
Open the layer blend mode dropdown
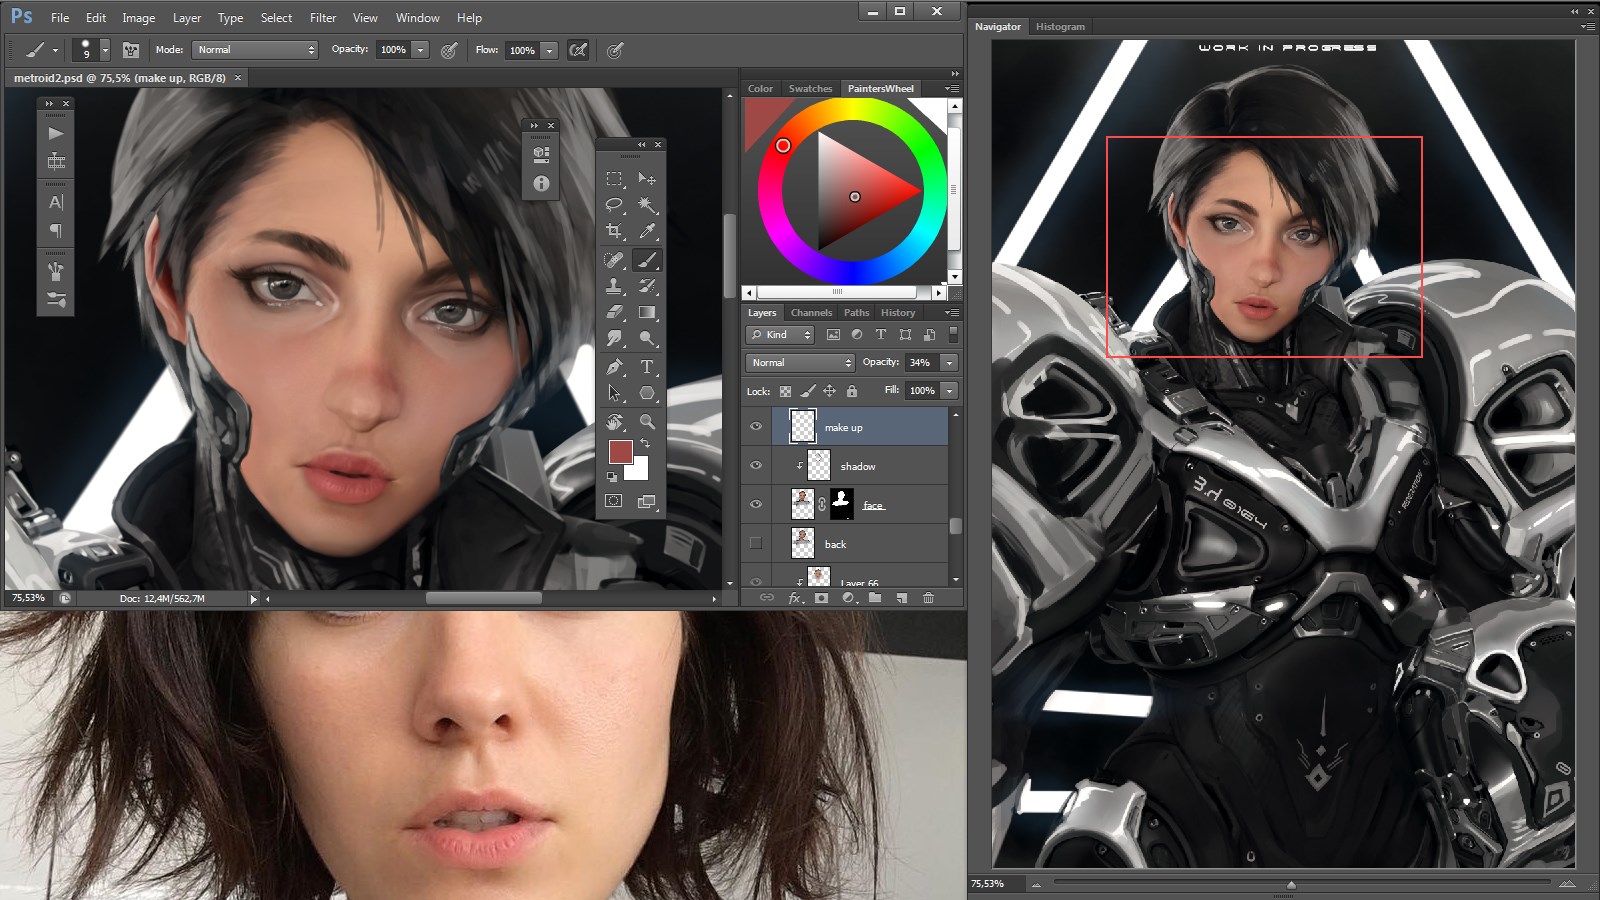[800, 363]
